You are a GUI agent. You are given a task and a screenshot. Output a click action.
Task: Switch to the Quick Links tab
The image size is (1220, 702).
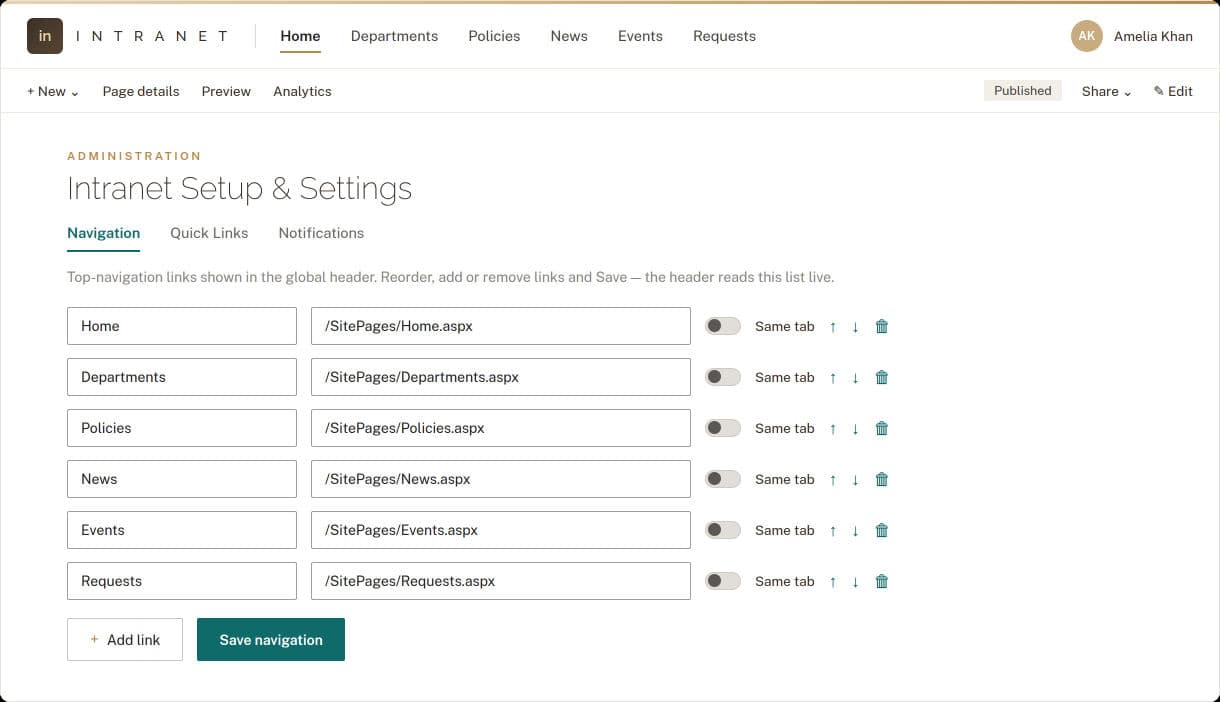pos(209,233)
